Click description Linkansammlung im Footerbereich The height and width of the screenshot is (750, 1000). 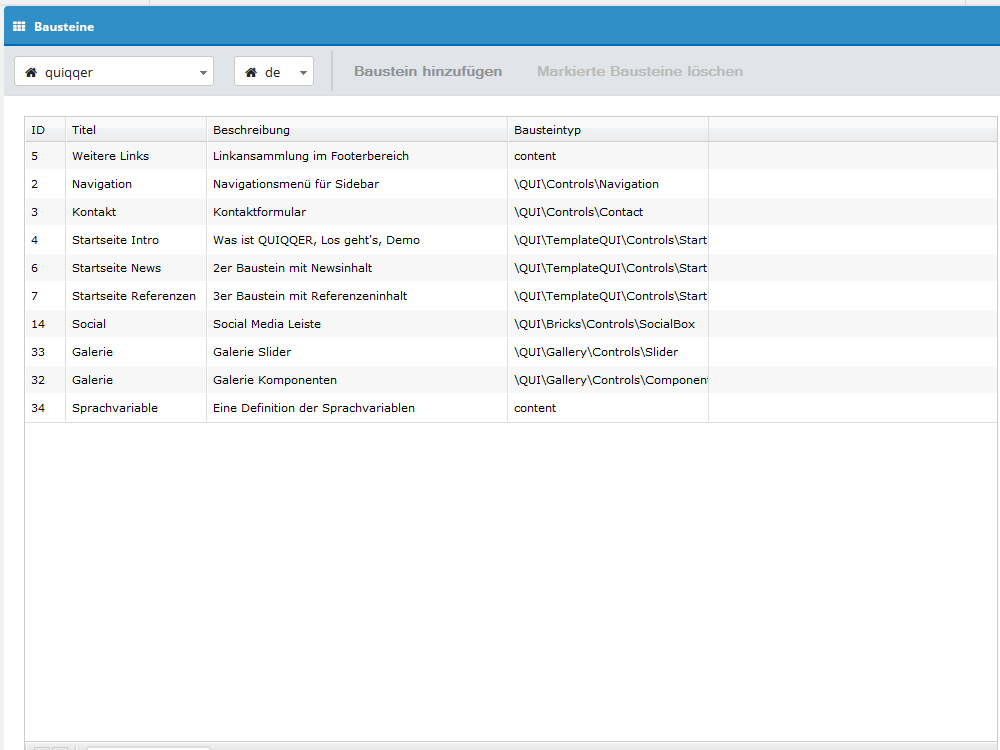[311, 156]
